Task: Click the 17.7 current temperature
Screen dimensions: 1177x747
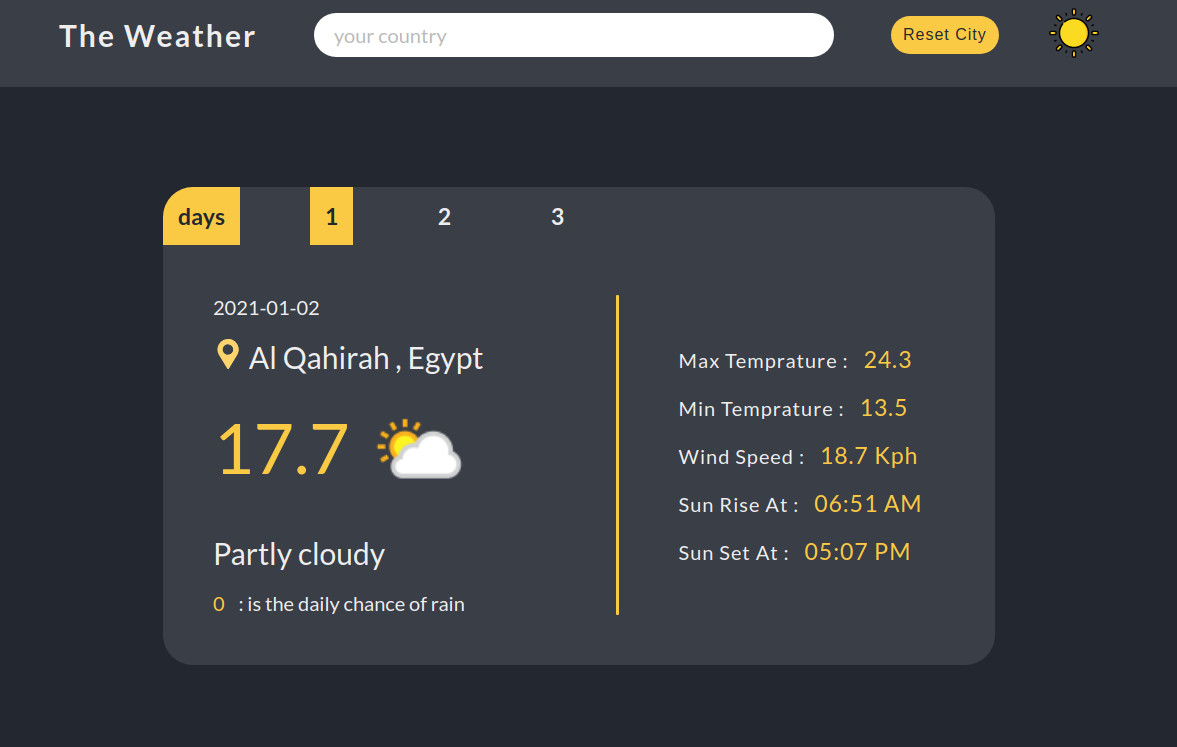Action: click(282, 450)
